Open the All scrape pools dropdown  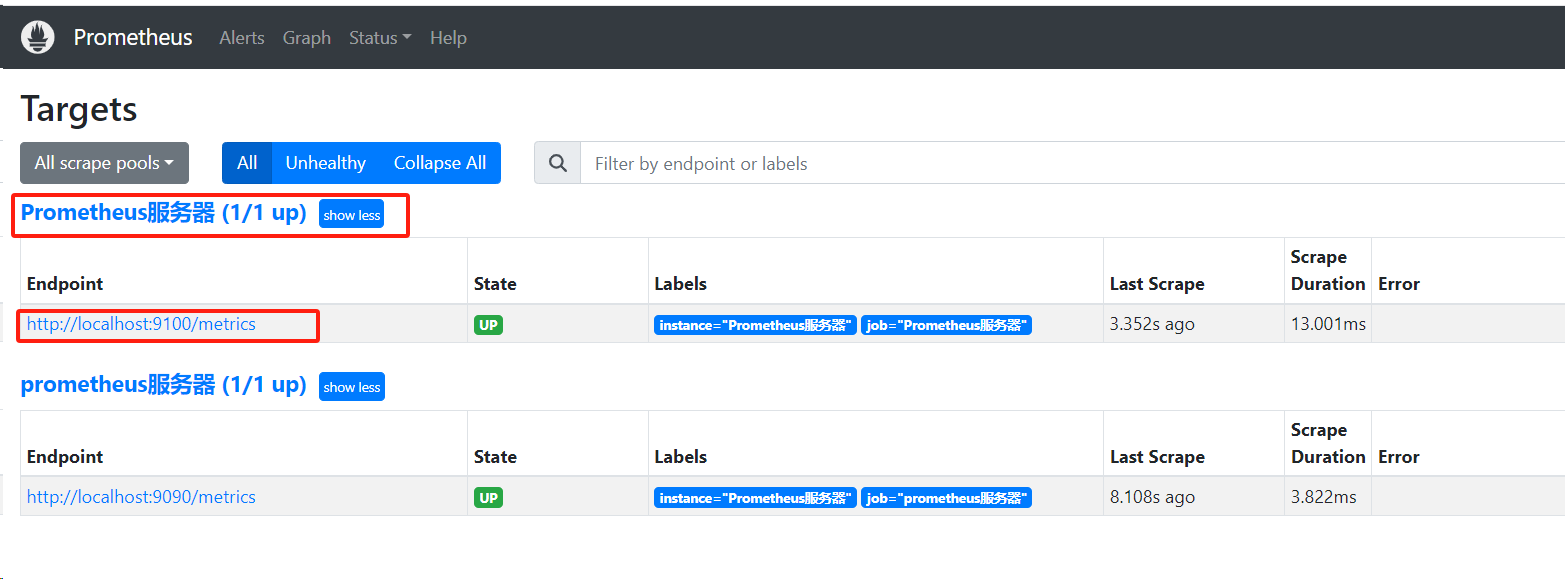pyautogui.click(x=104, y=163)
